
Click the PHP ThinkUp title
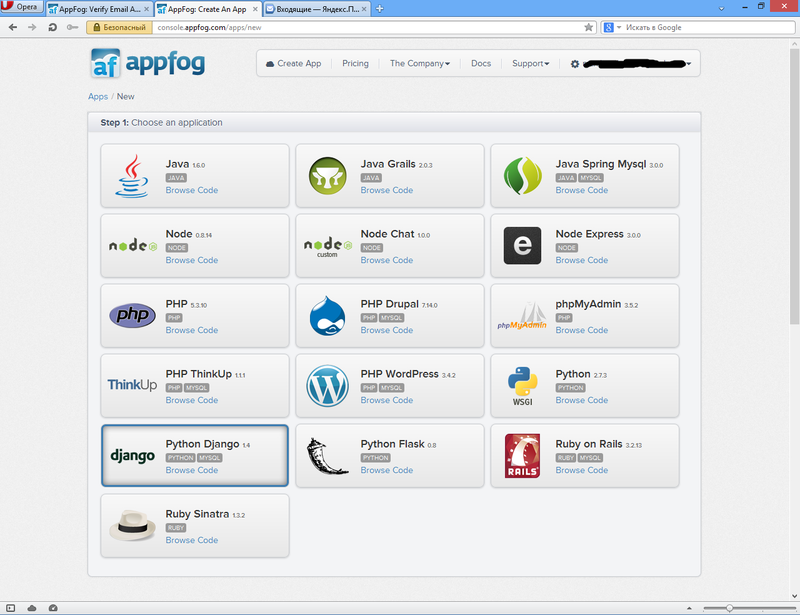coord(198,374)
